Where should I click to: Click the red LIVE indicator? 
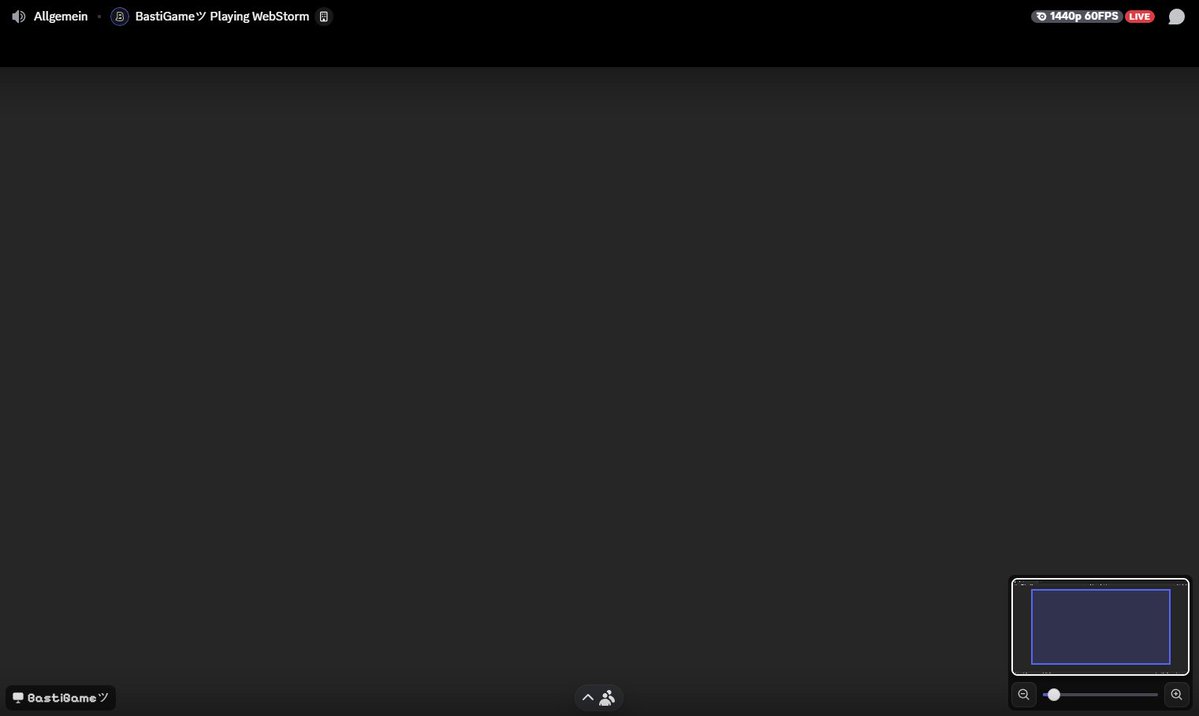pyautogui.click(x=1139, y=16)
